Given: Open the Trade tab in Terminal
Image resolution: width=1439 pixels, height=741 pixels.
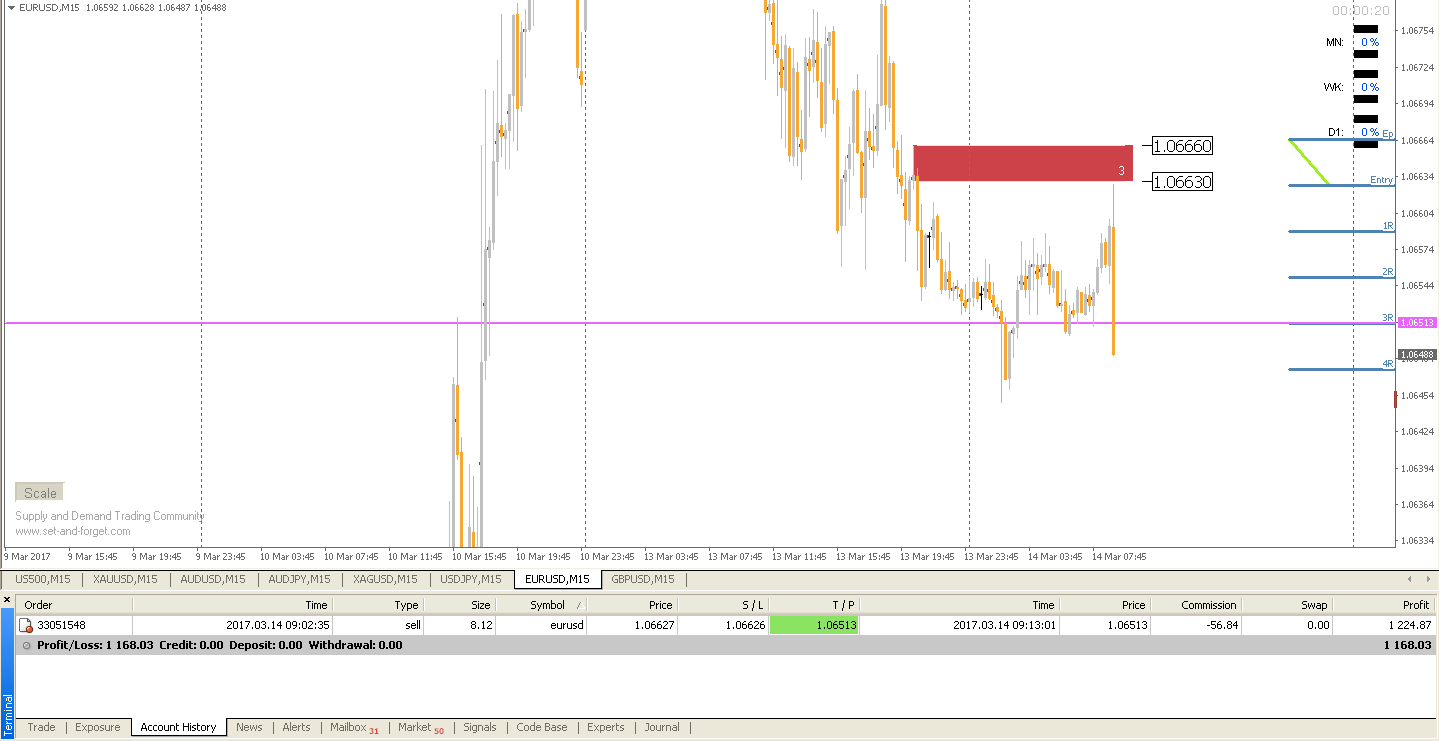Looking at the screenshot, I should point(42,727).
